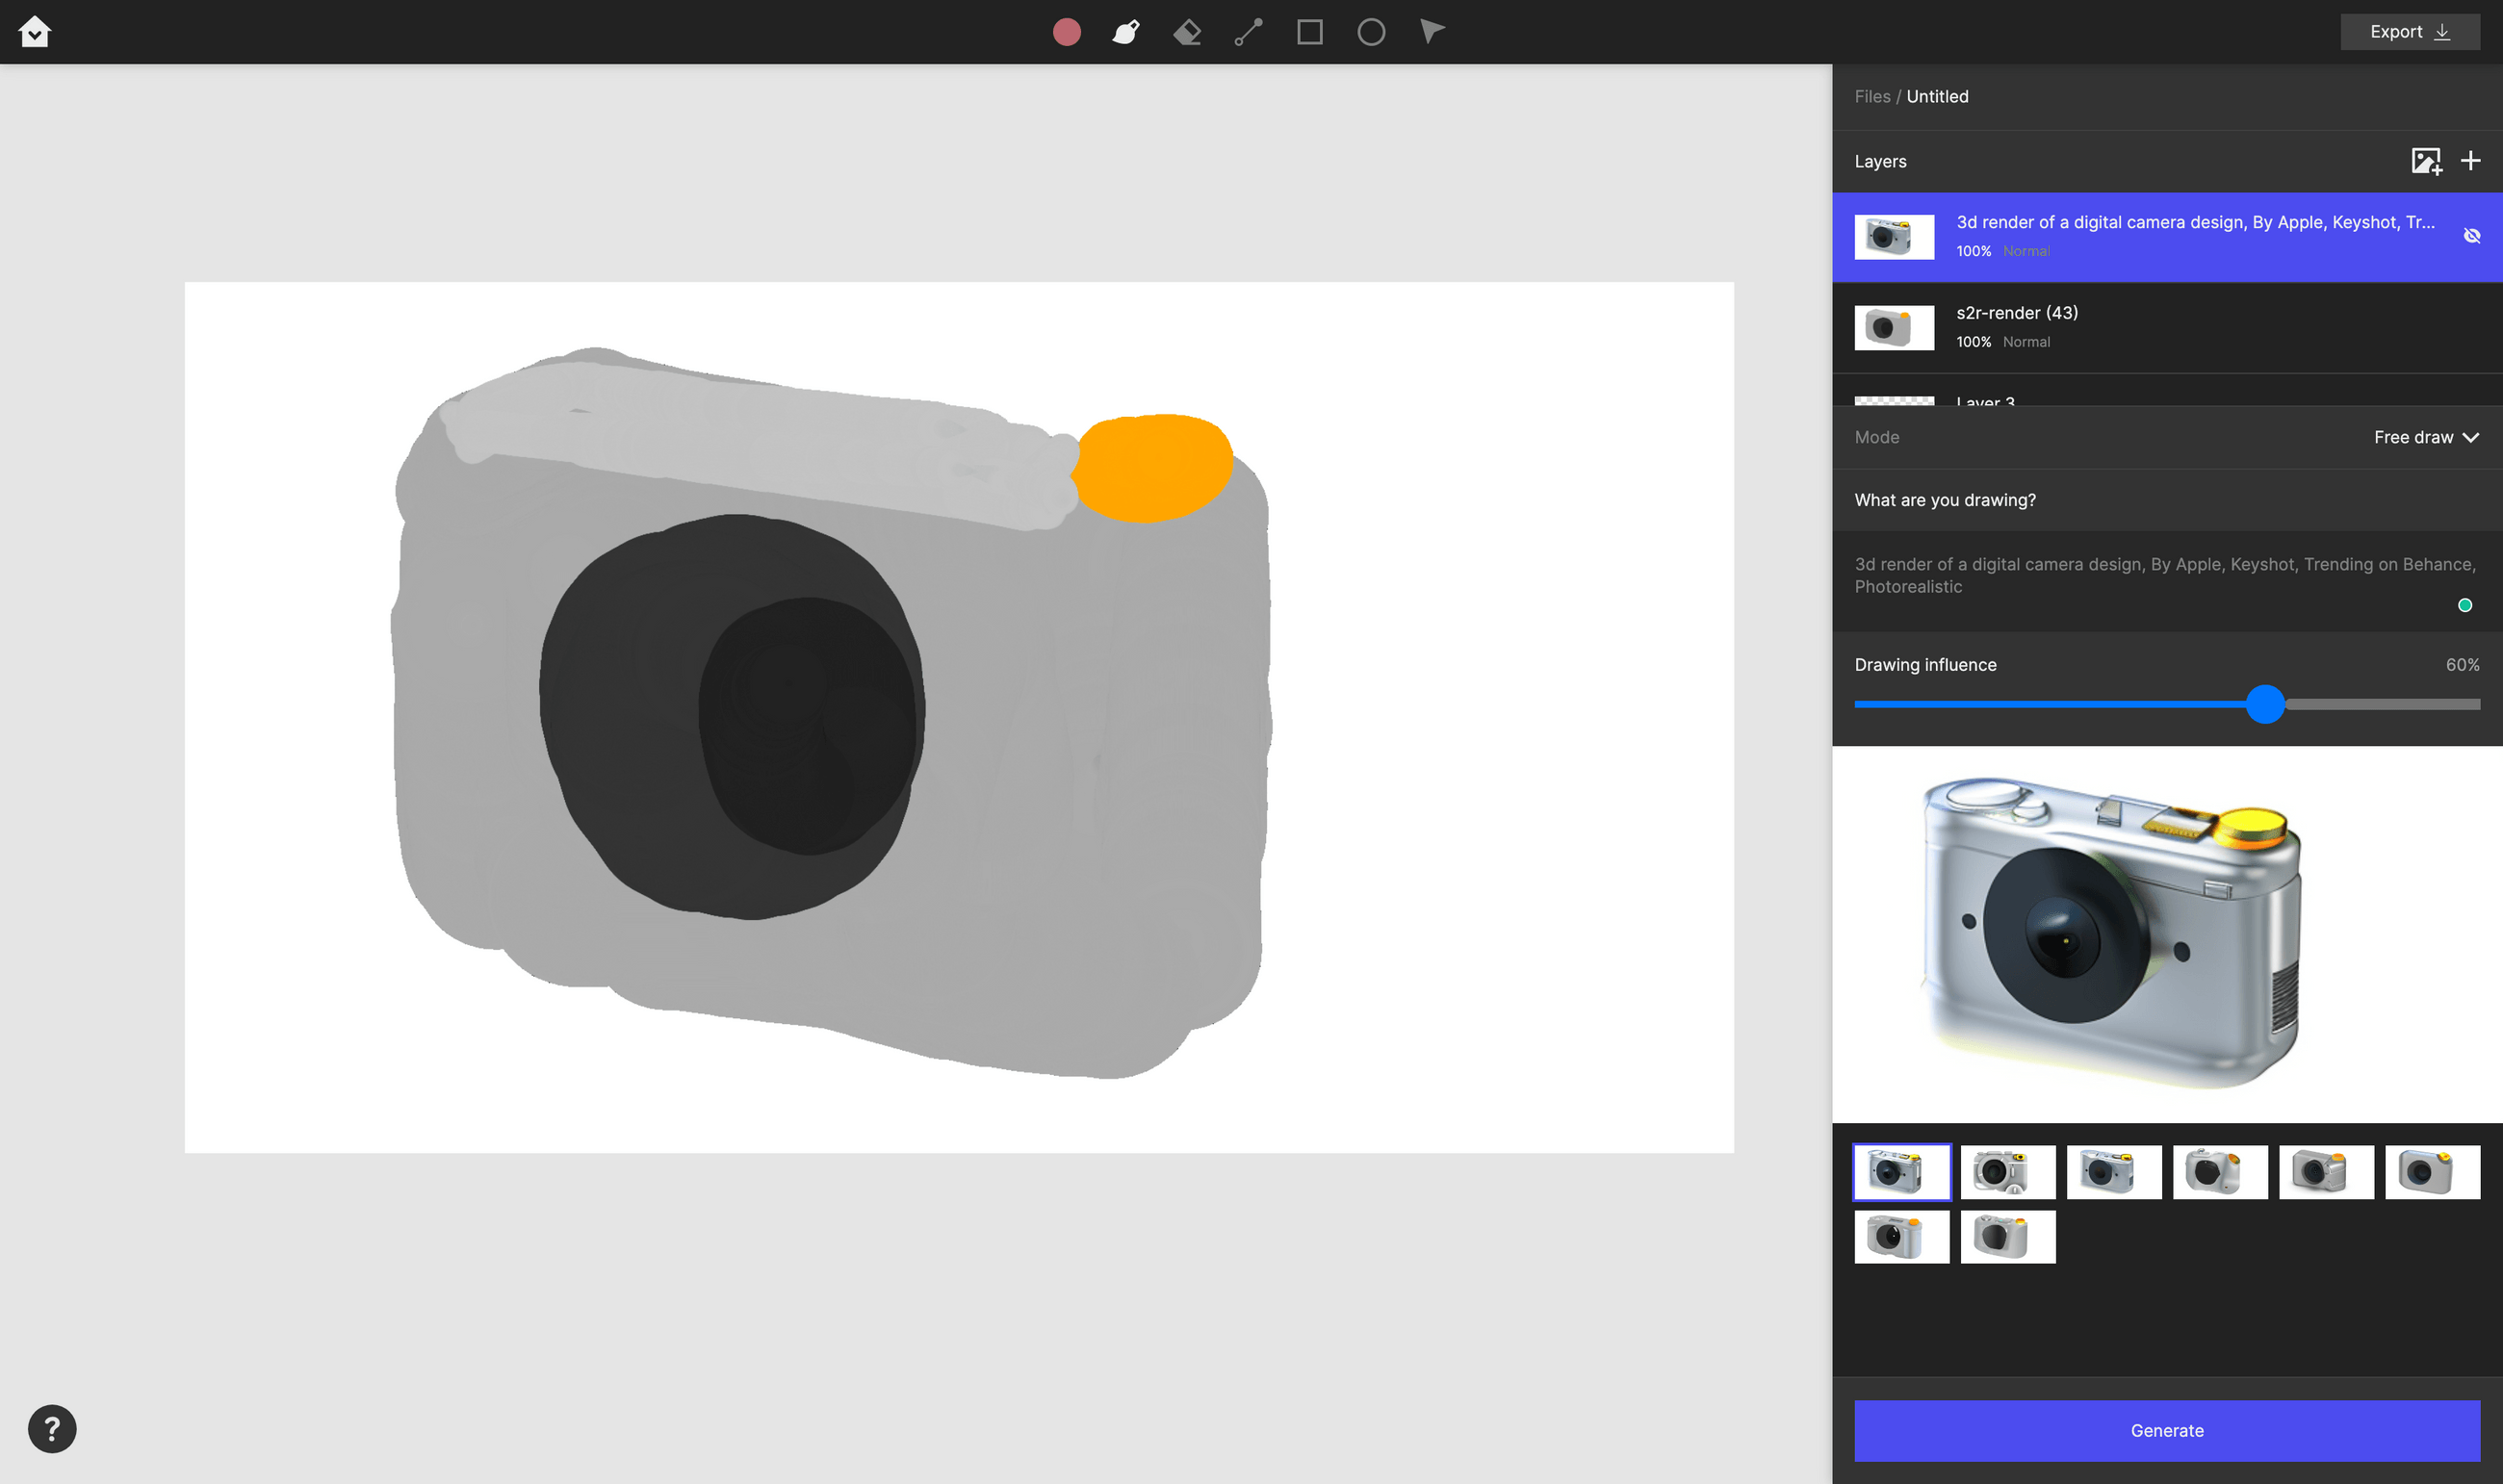Return to home screen via house icon
Screen dimensions: 2503x1484
click(x=33, y=31)
